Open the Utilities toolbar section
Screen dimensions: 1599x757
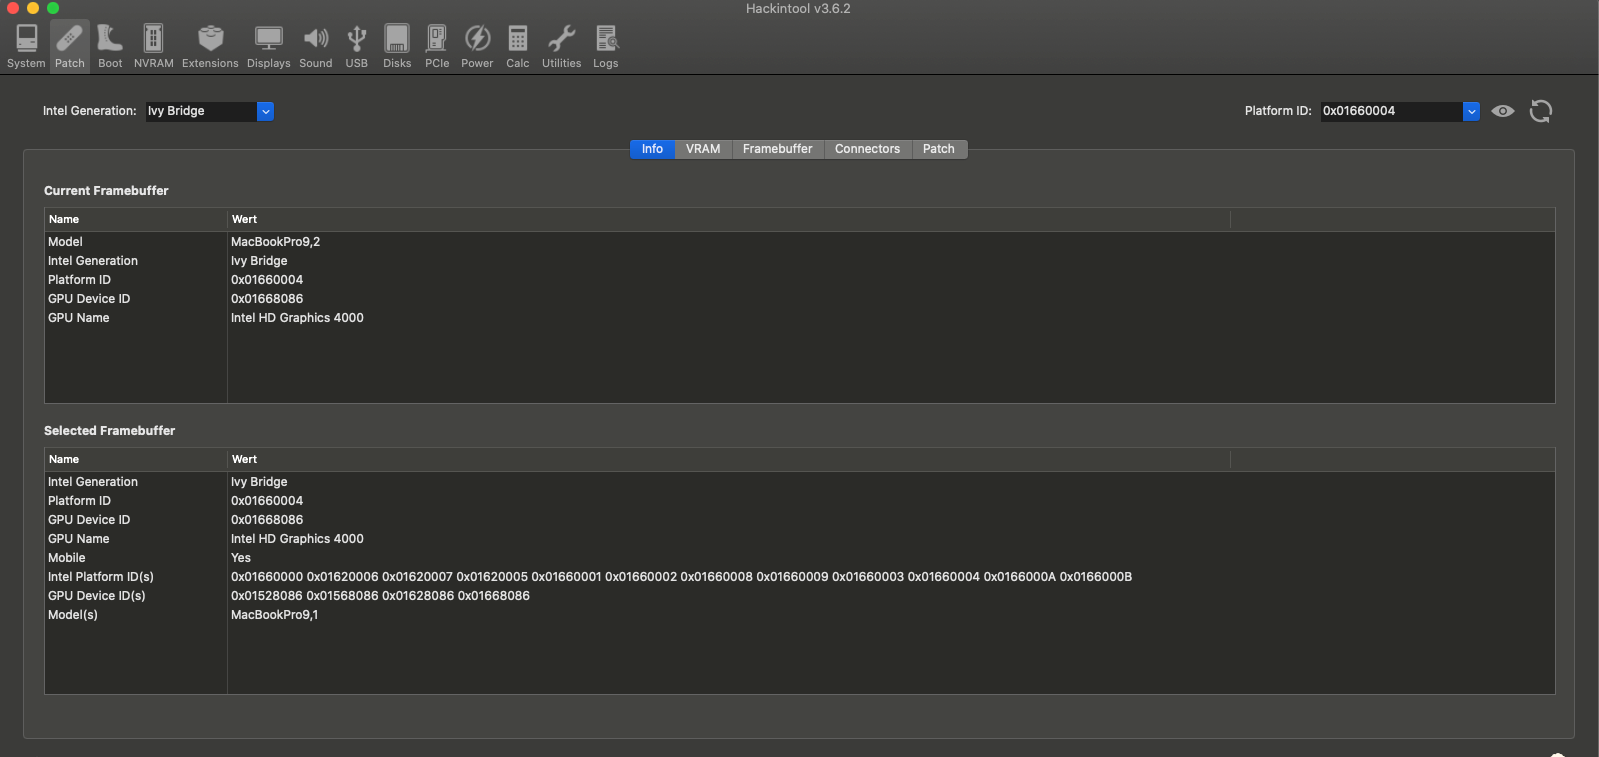point(561,47)
